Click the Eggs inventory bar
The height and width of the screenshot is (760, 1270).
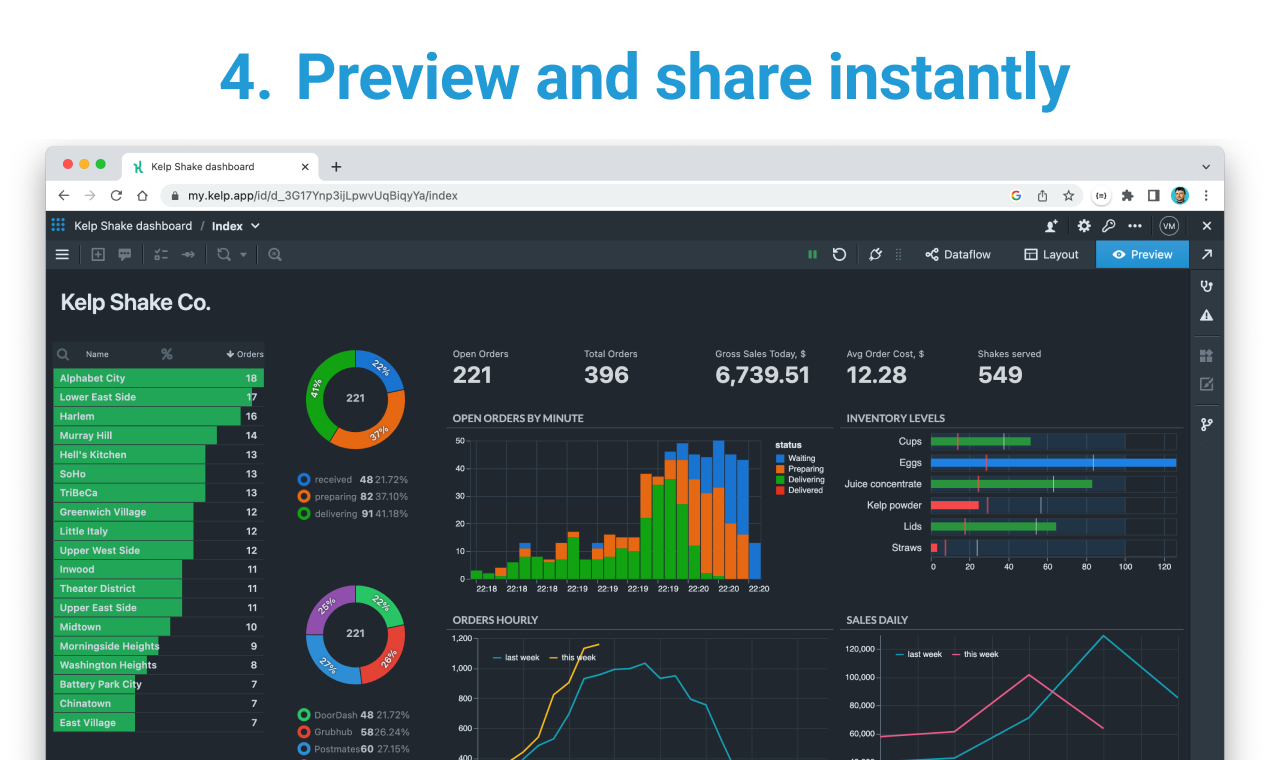coord(1053,463)
